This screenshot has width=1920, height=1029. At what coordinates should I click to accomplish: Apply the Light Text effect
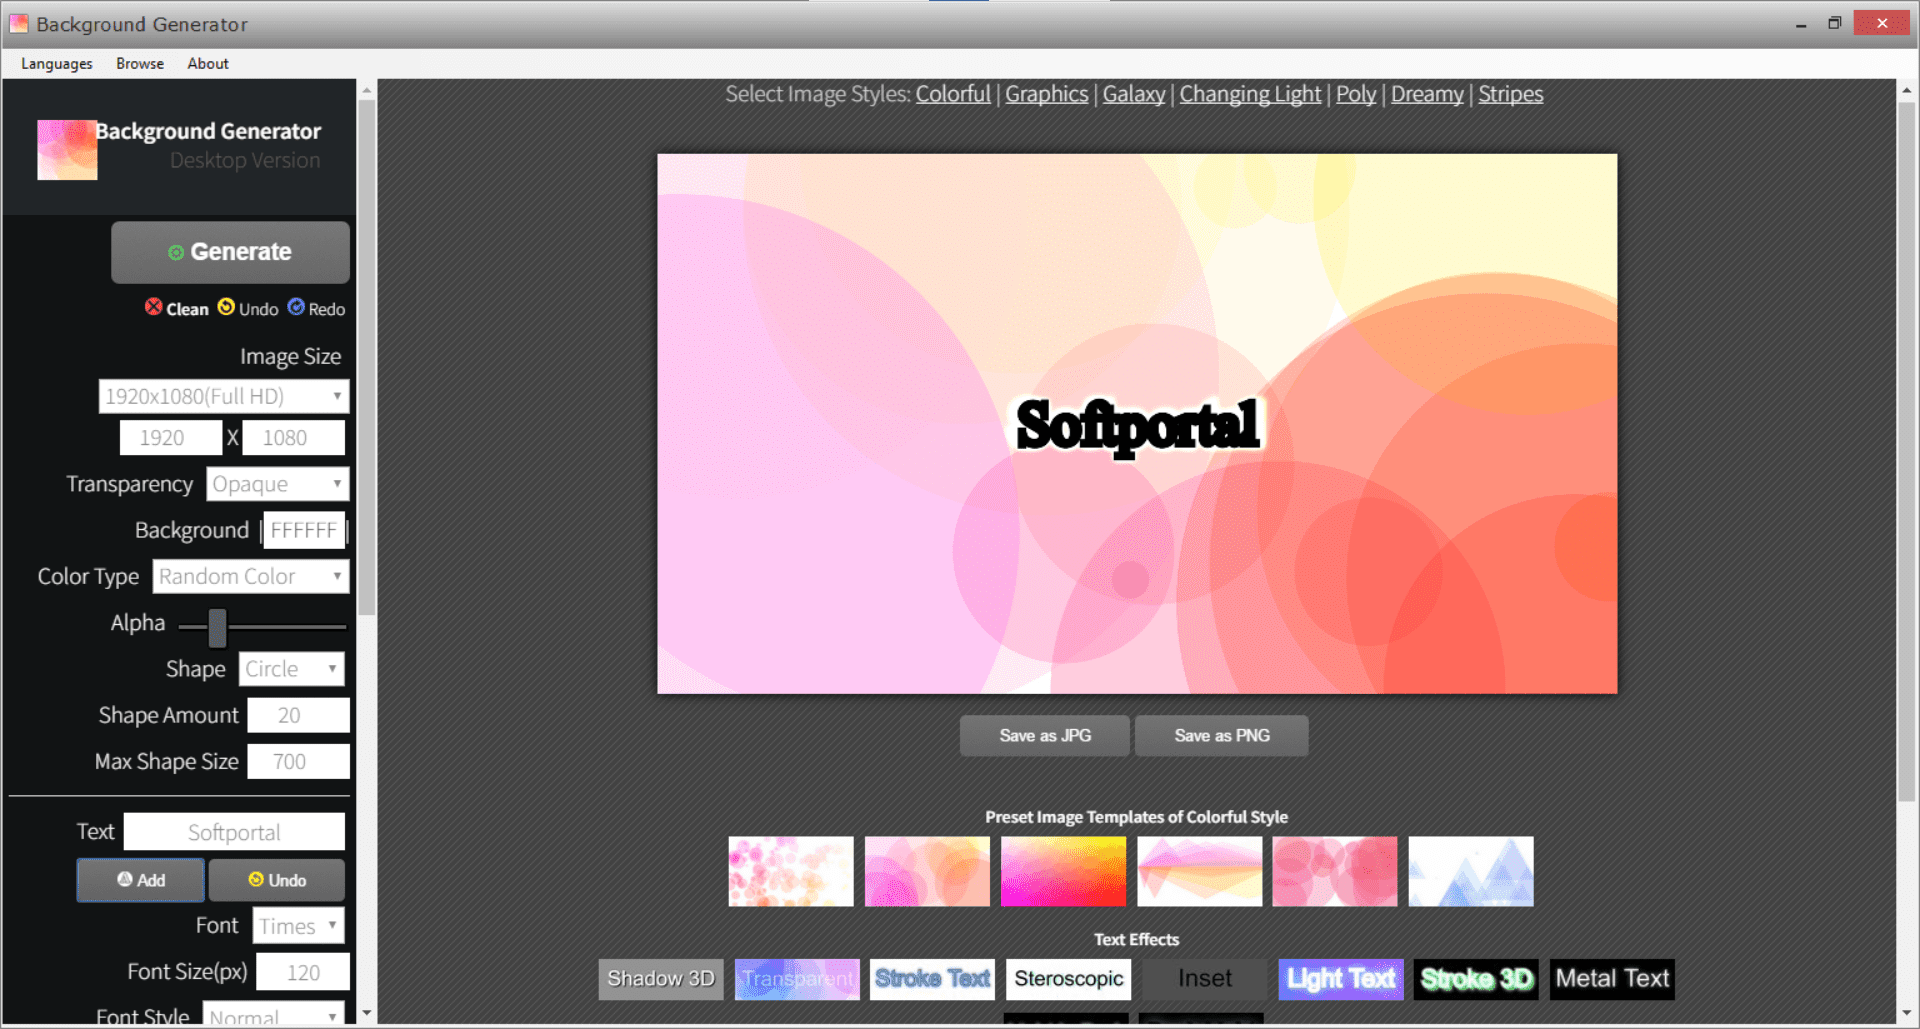tap(1341, 979)
